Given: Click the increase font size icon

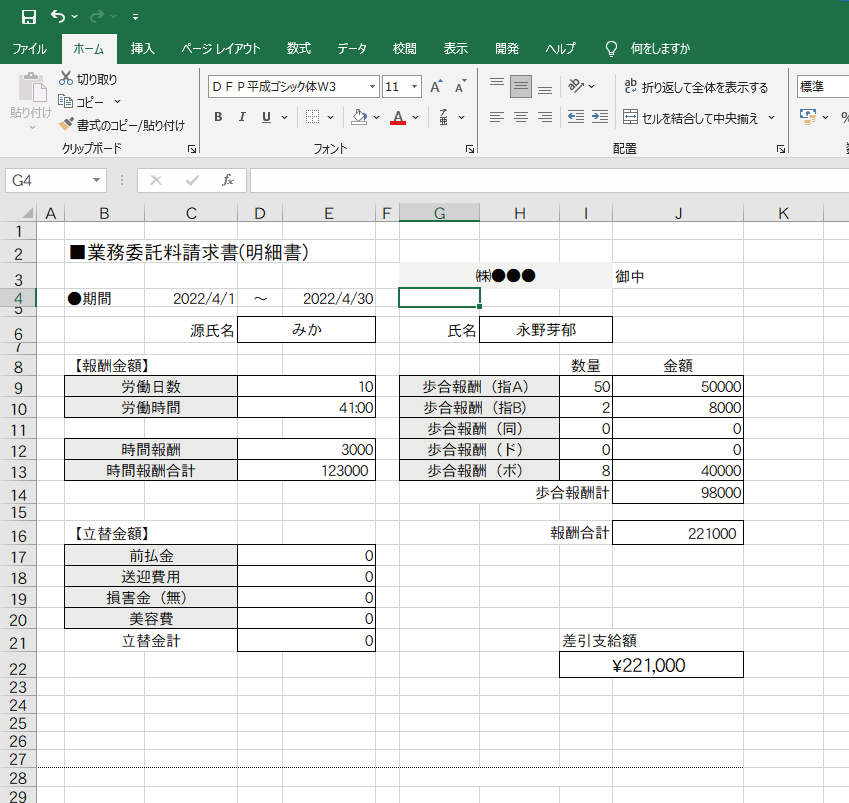Looking at the screenshot, I should [435, 87].
